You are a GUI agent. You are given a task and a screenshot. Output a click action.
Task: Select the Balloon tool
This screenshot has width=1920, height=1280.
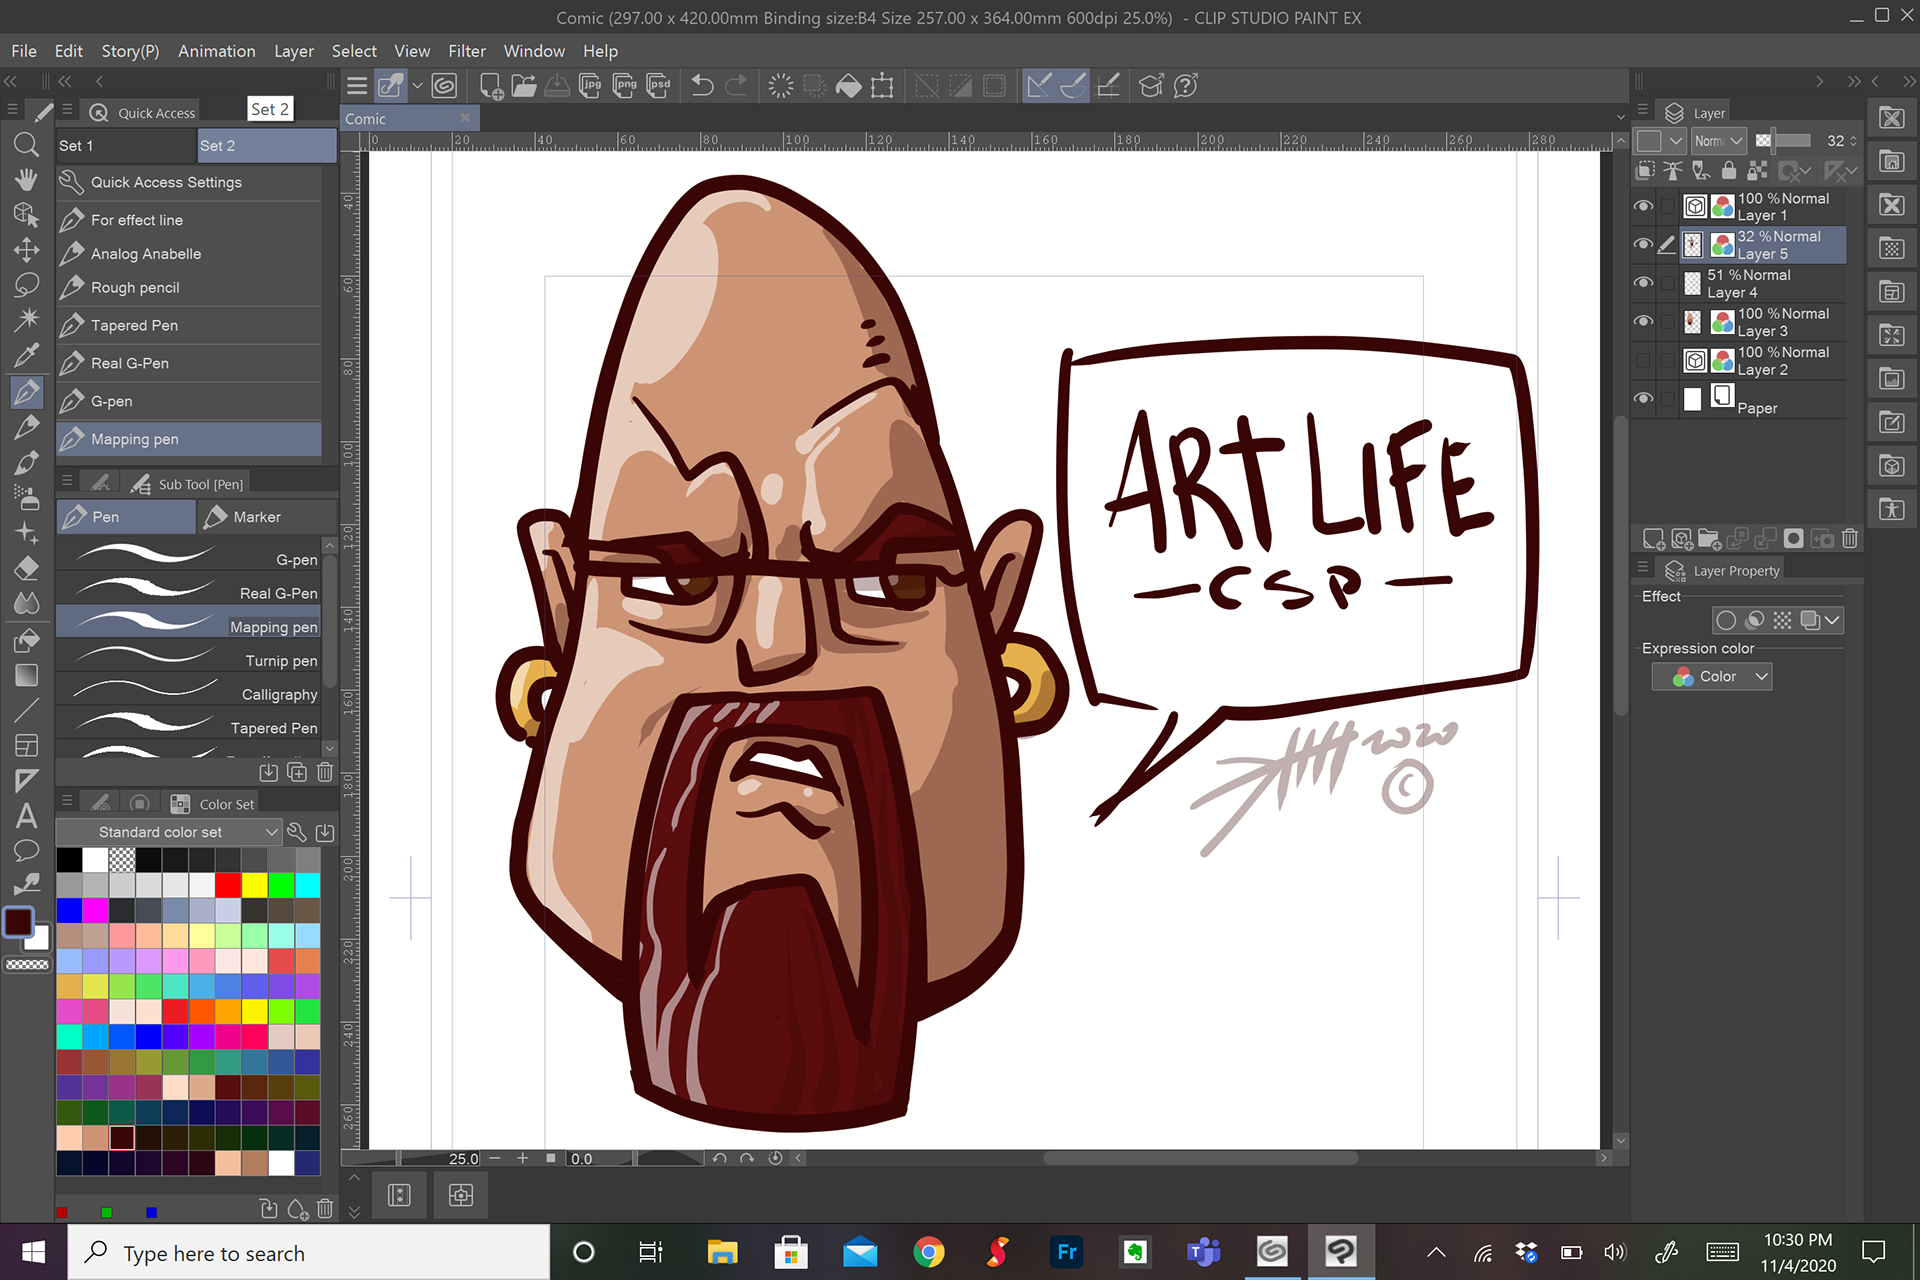[26, 851]
